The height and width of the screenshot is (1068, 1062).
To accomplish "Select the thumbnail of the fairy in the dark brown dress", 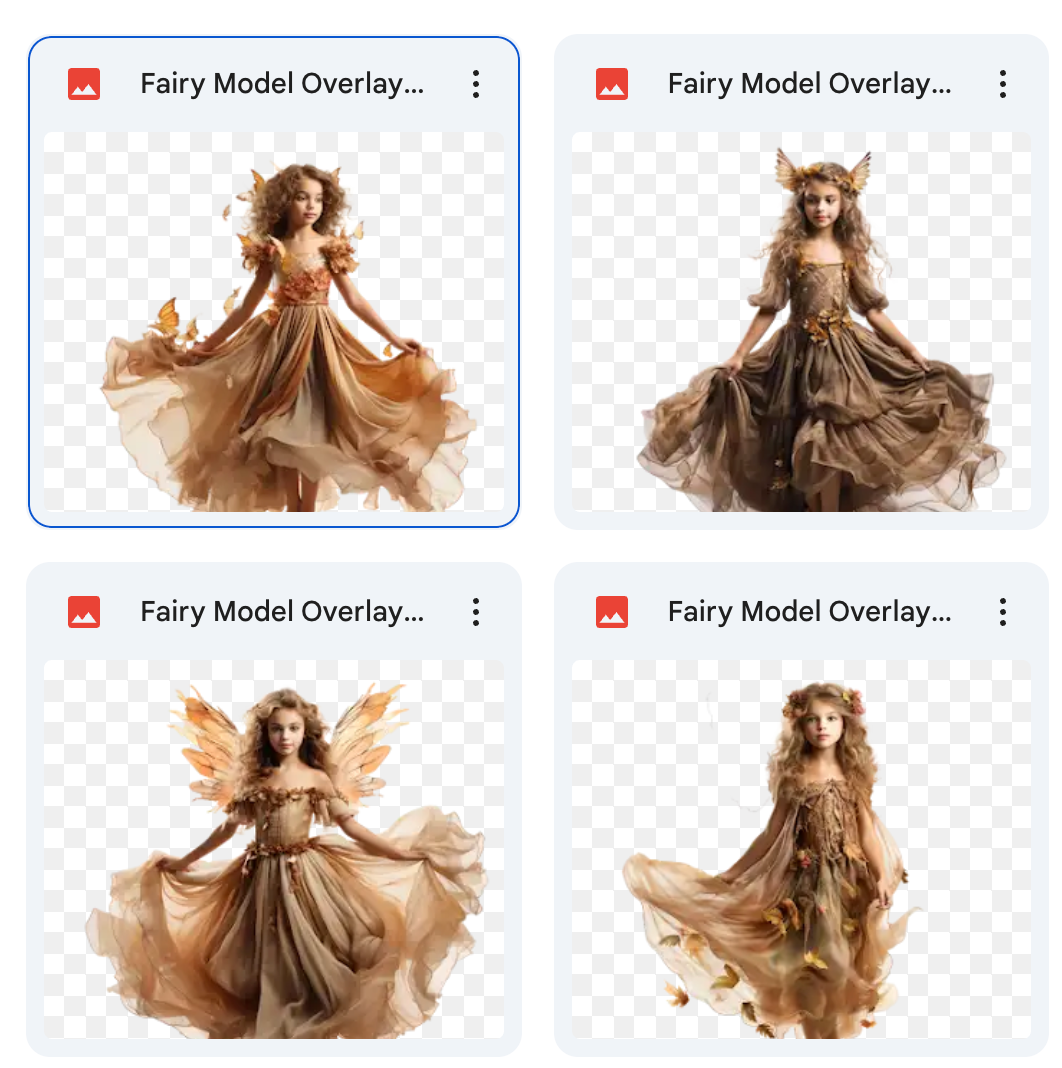I will [801, 321].
